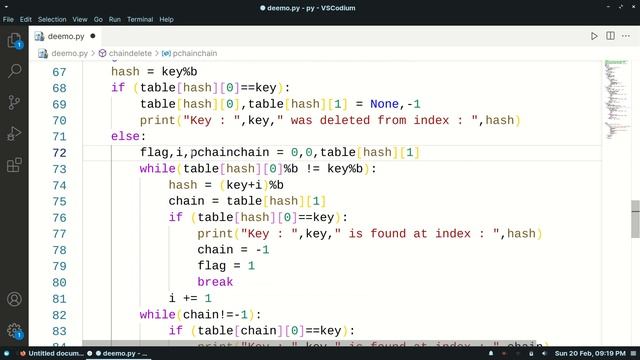Open the tray menu beside the clock

click(x=633, y=353)
